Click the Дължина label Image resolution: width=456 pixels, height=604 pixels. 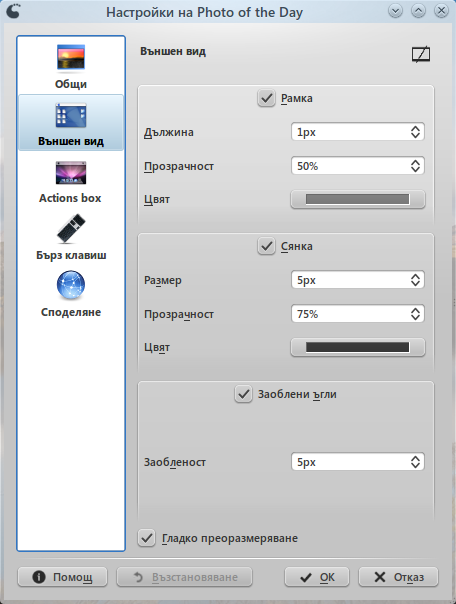pos(169,132)
